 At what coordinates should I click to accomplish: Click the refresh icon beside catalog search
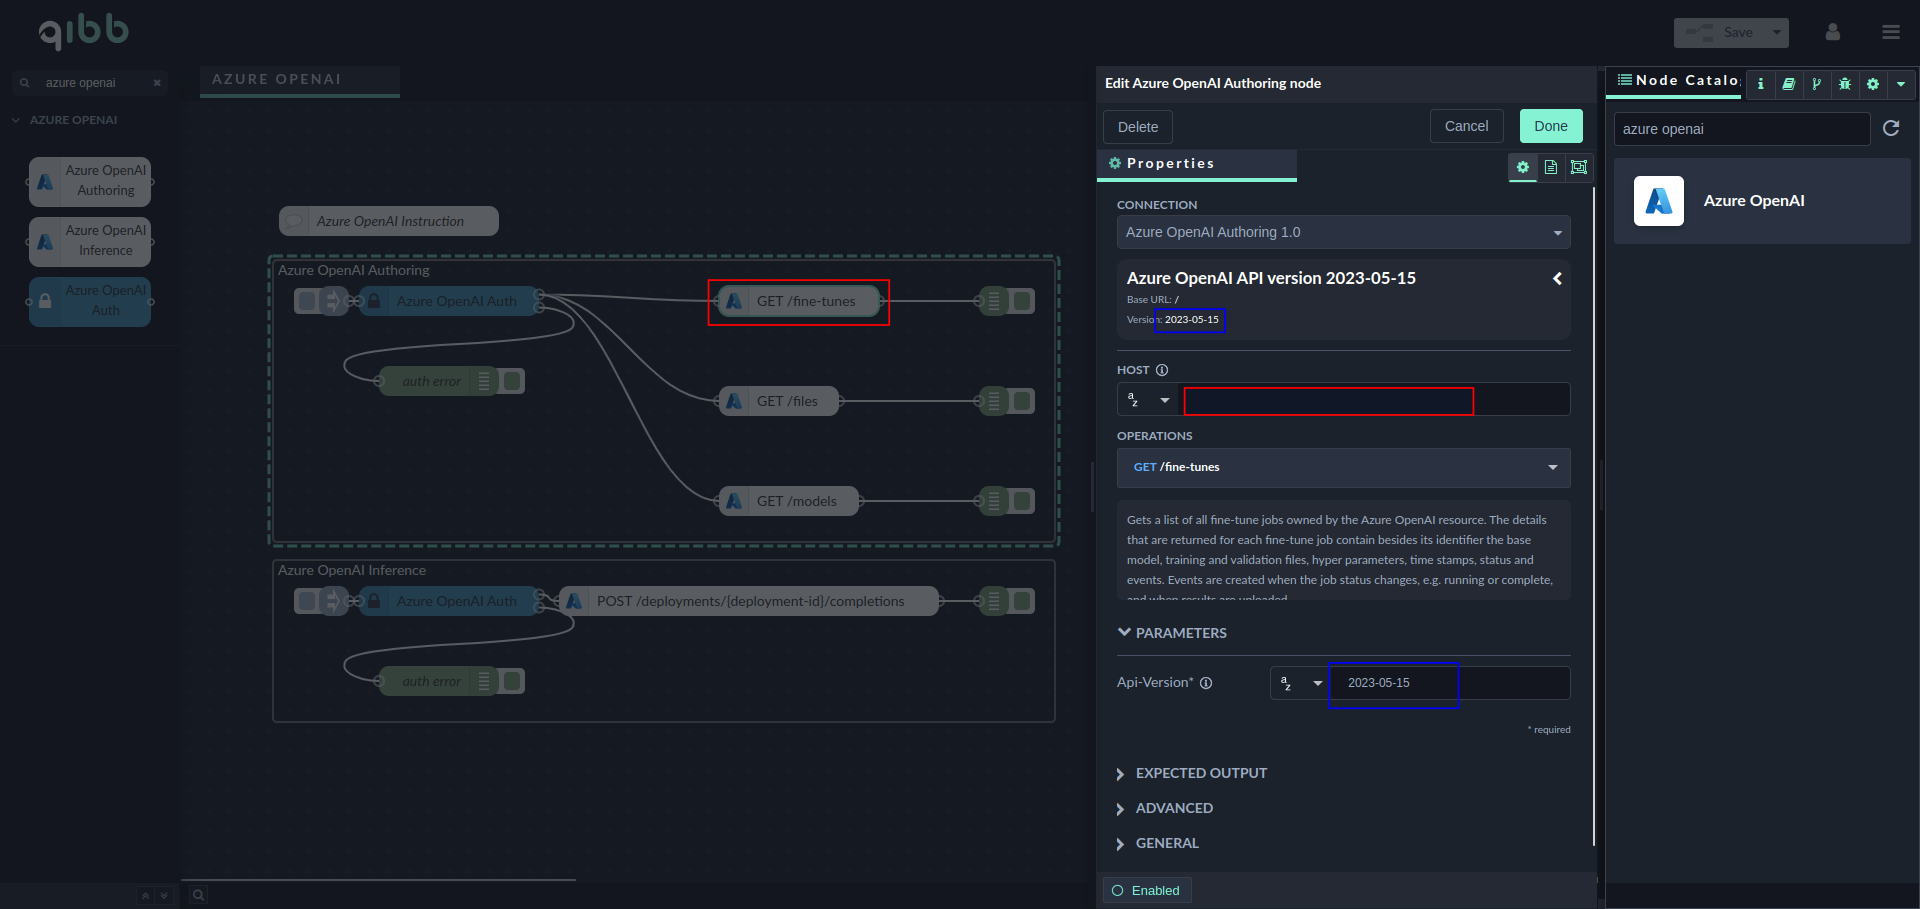coord(1891,128)
